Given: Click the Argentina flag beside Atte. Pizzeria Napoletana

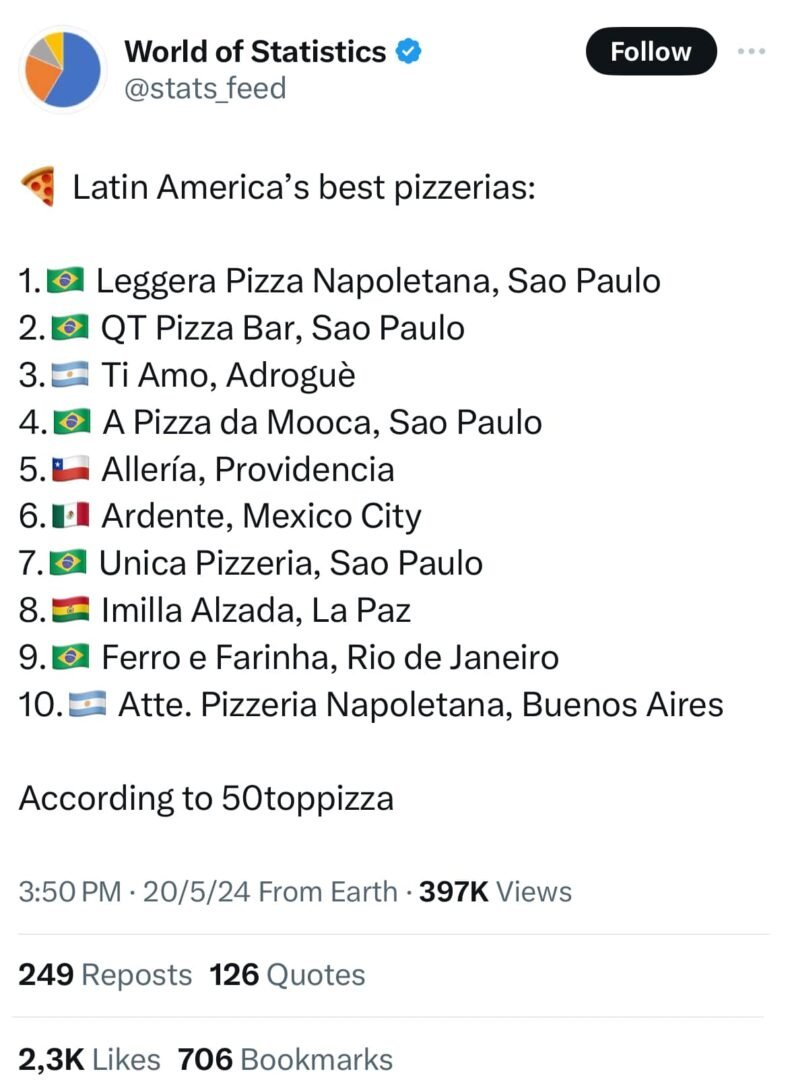Looking at the screenshot, I should (x=88, y=704).
